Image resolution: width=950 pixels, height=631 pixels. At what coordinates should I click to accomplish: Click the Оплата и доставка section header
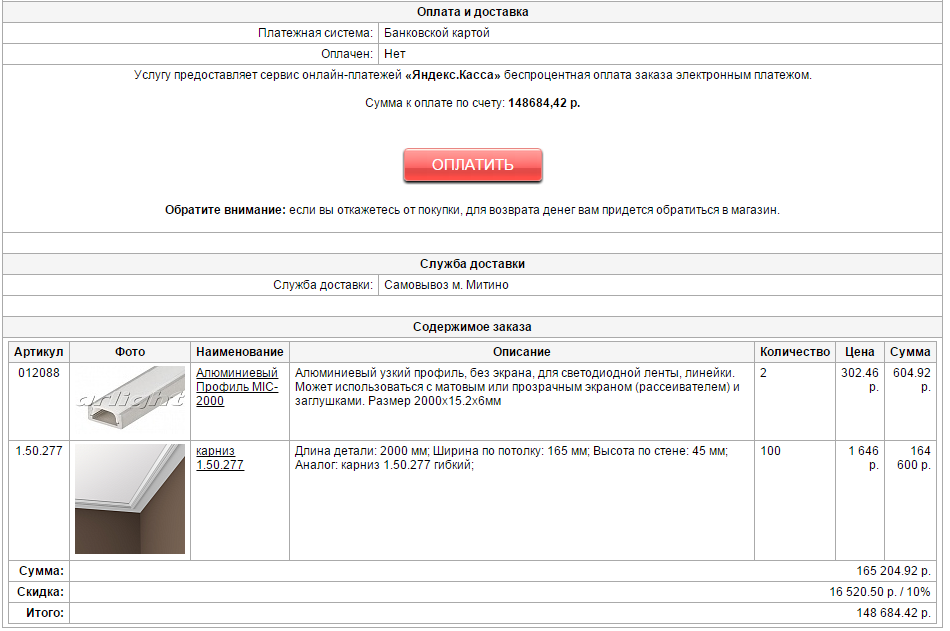pyautogui.click(x=472, y=12)
